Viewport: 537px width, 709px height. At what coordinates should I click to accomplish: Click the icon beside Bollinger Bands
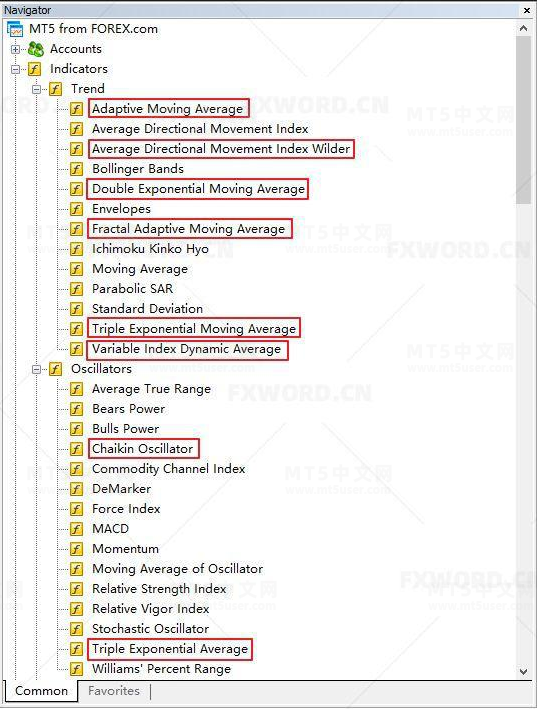(76, 169)
